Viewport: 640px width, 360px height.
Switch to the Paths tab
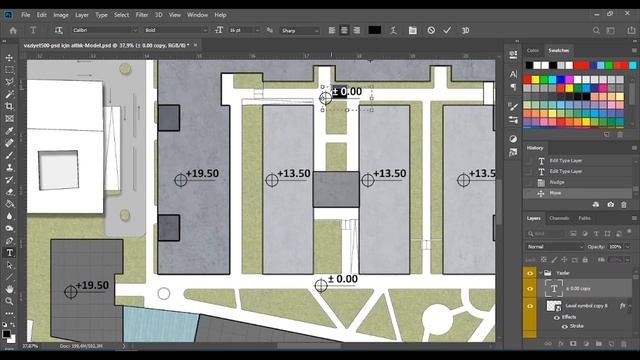(584, 218)
